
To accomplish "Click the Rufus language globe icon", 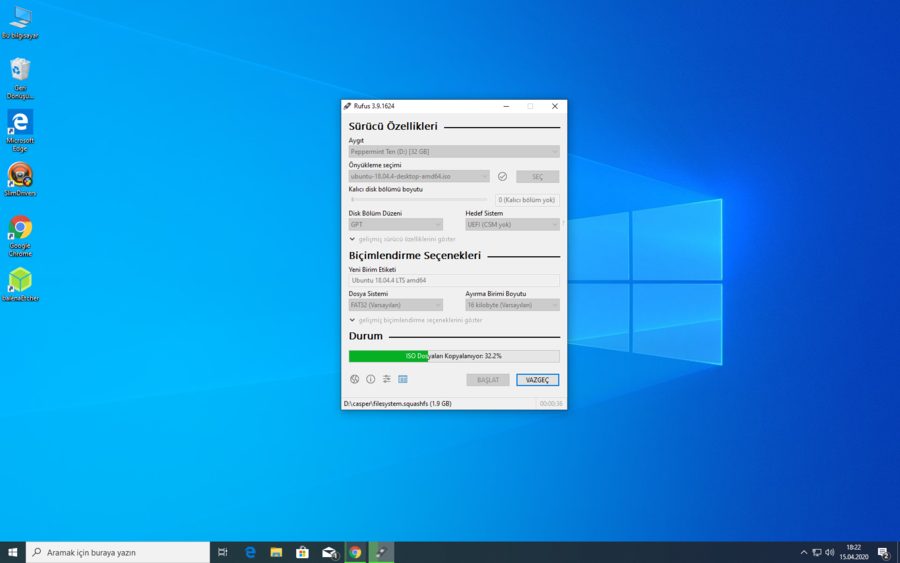I will pyautogui.click(x=354, y=380).
